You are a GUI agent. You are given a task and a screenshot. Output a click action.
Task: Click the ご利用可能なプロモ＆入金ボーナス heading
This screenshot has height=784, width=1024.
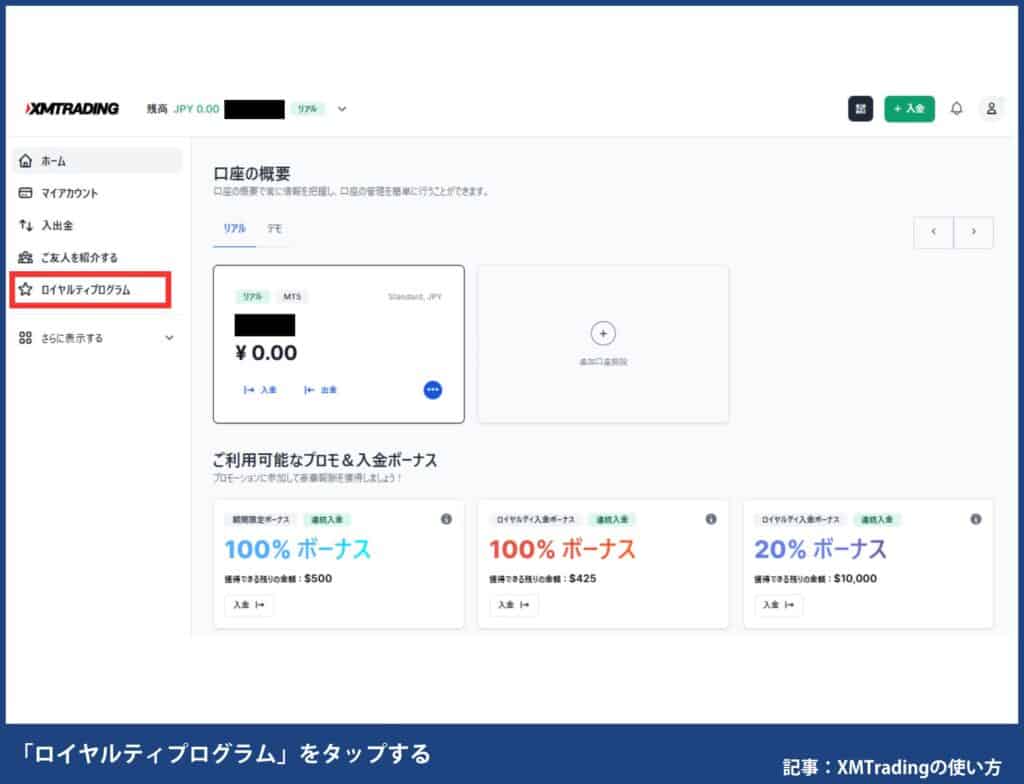pyautogui.click(x=325, y=460)
